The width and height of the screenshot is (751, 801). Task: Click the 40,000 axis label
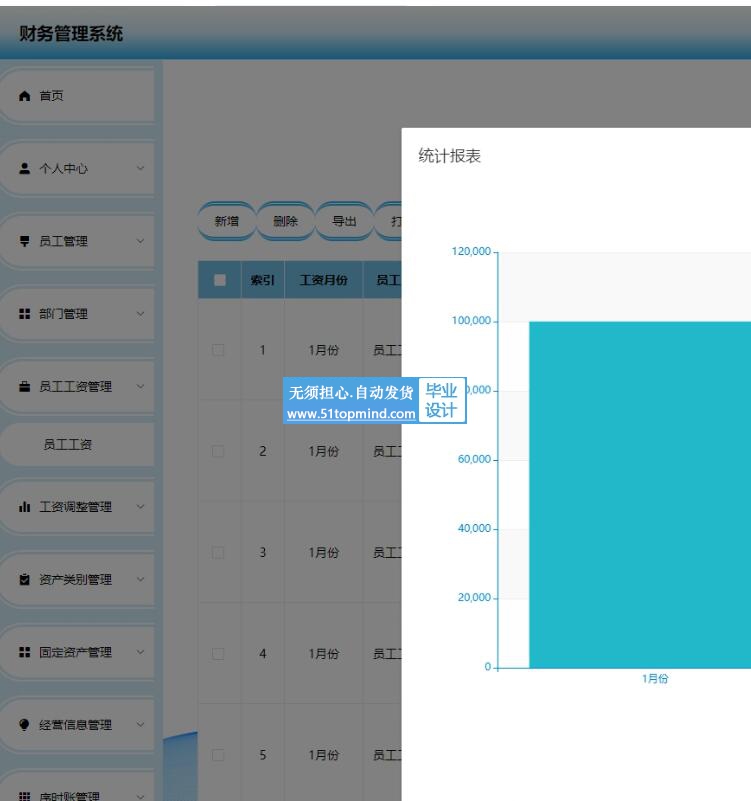474,528
